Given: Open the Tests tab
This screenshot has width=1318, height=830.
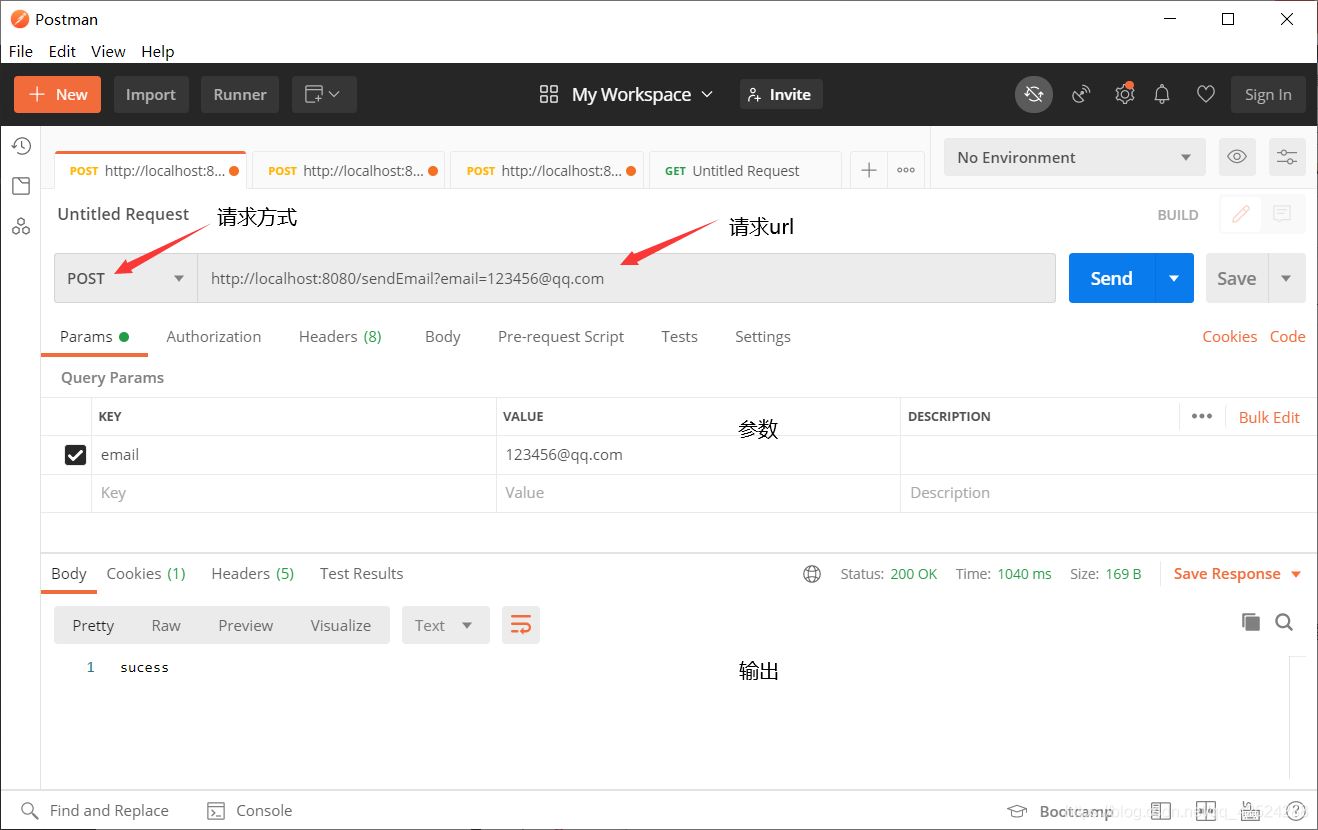Looking at the screenshot, I should [x=680, y=337].
